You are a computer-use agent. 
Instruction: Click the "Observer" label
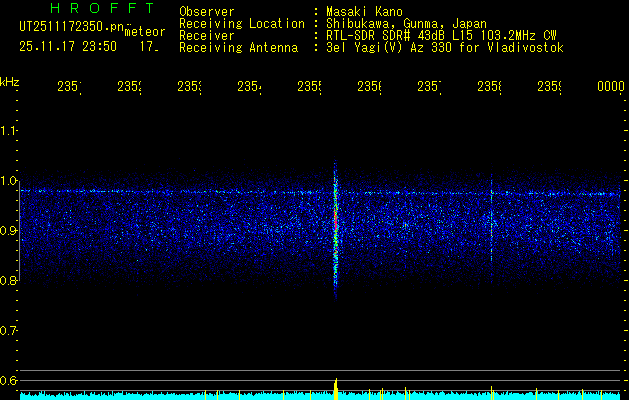coord(207,11)
